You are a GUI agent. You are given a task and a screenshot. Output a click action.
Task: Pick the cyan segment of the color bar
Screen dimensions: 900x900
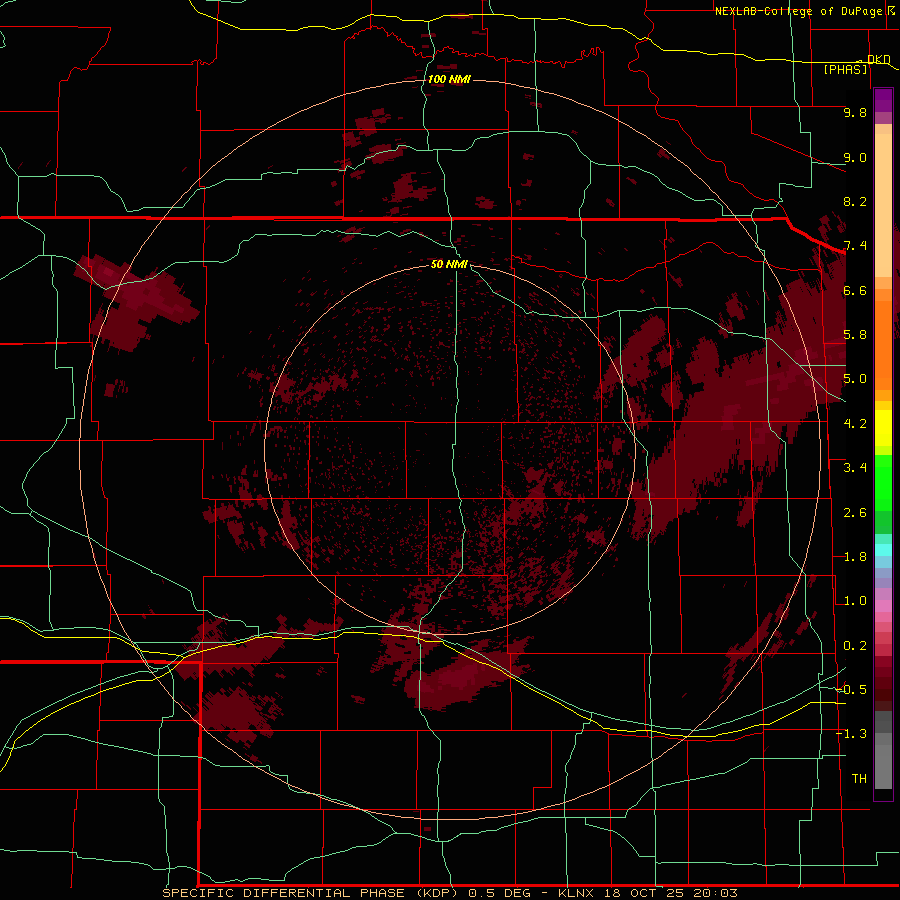pos(883,550)
